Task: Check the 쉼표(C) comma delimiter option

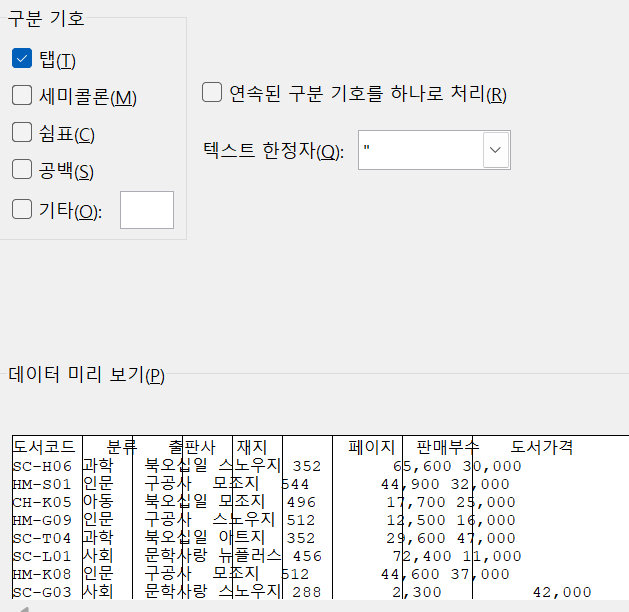Action: pyautogui.click(x=22, y=133)
